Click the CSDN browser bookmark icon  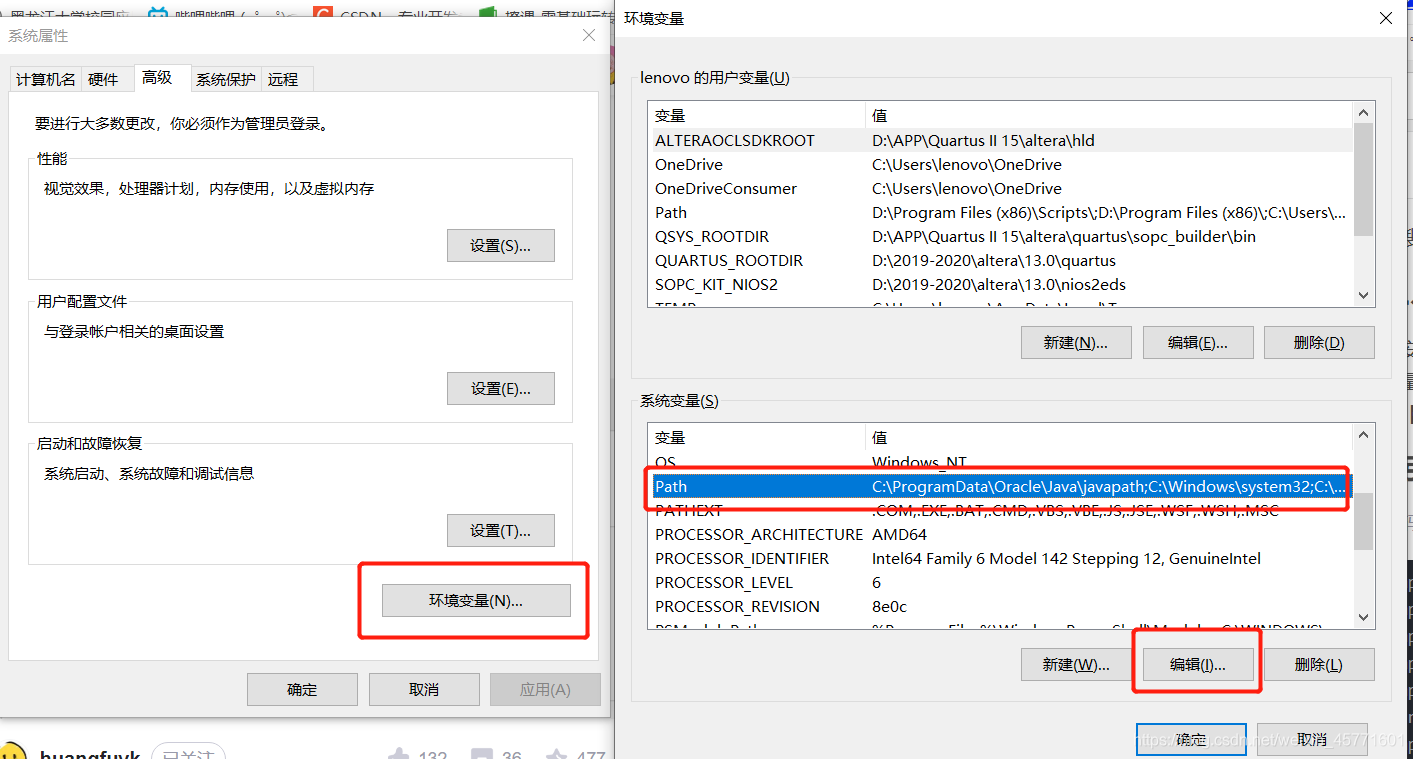[322, 11]
